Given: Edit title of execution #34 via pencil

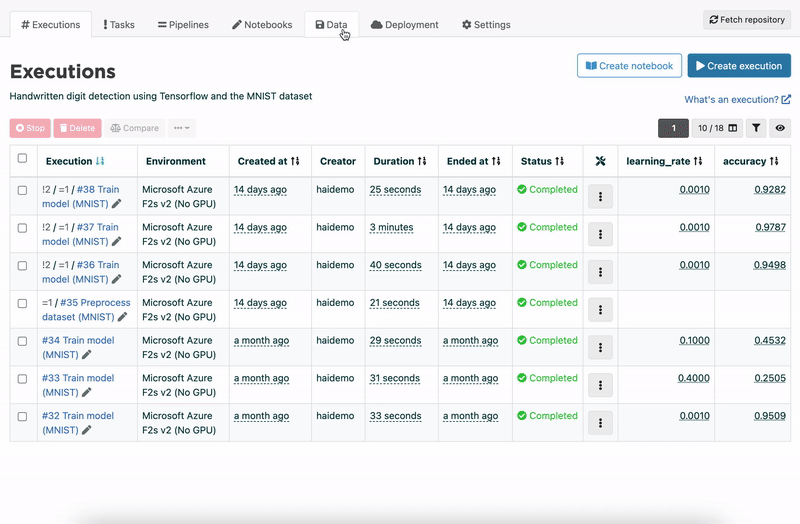Looking at the screenshot, I should [87, 355].
